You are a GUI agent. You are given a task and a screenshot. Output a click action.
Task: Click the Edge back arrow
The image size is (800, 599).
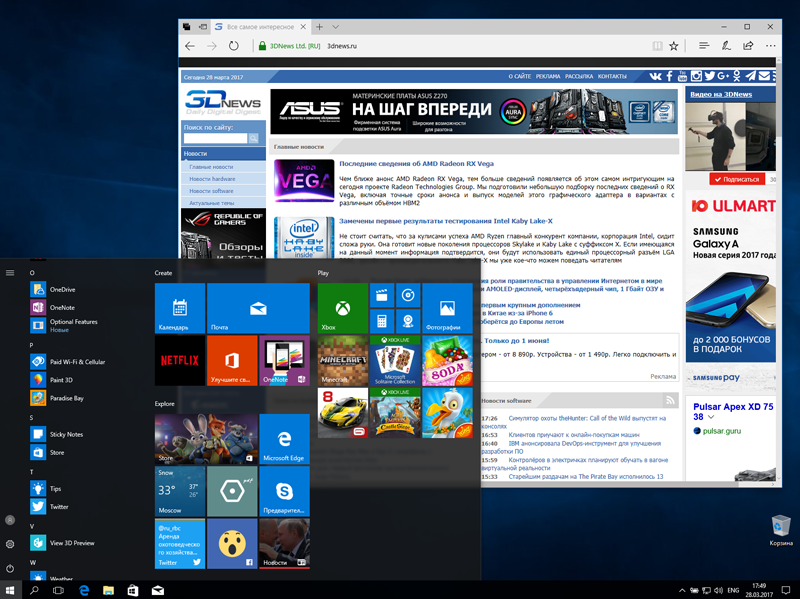point(190,46)
